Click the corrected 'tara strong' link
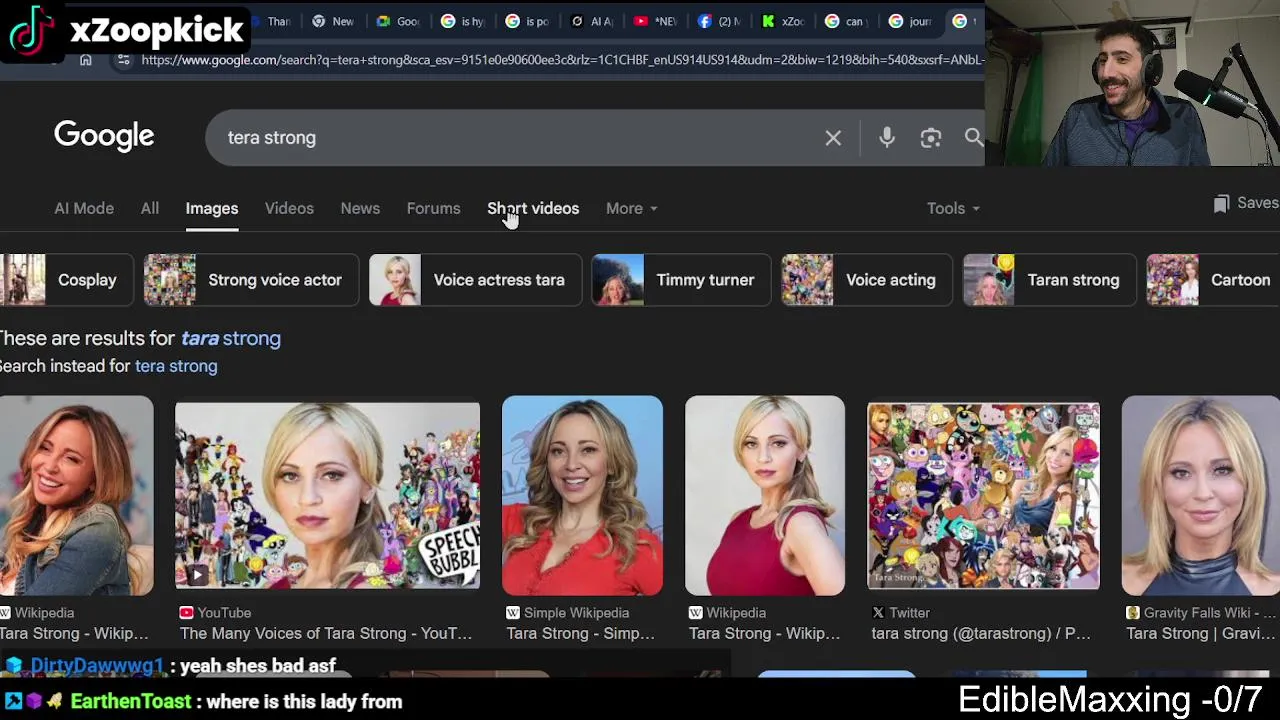The width and height of the screenshot is (1280, 720). [x=231, y=338]
